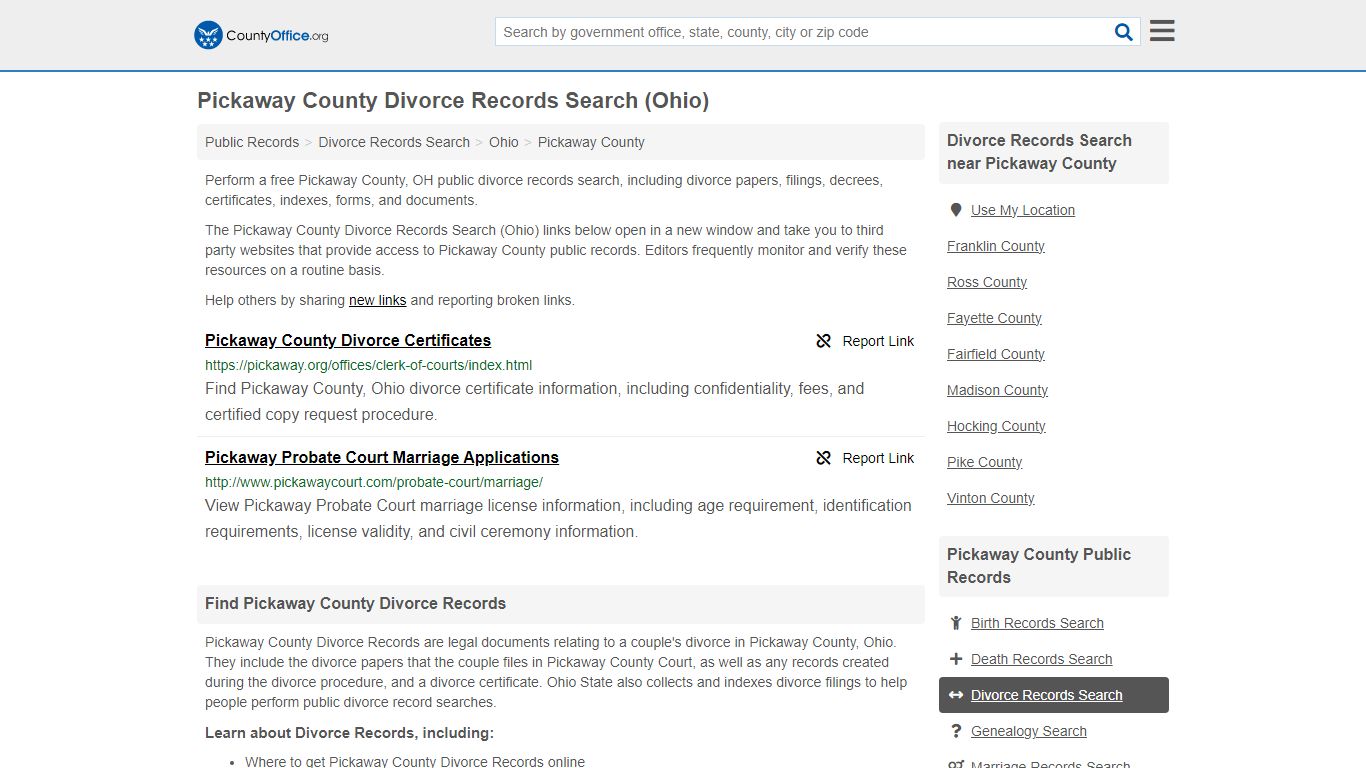
Task: Open Pickaway Probate Court Marriage Applications
Action: [382, 457]
